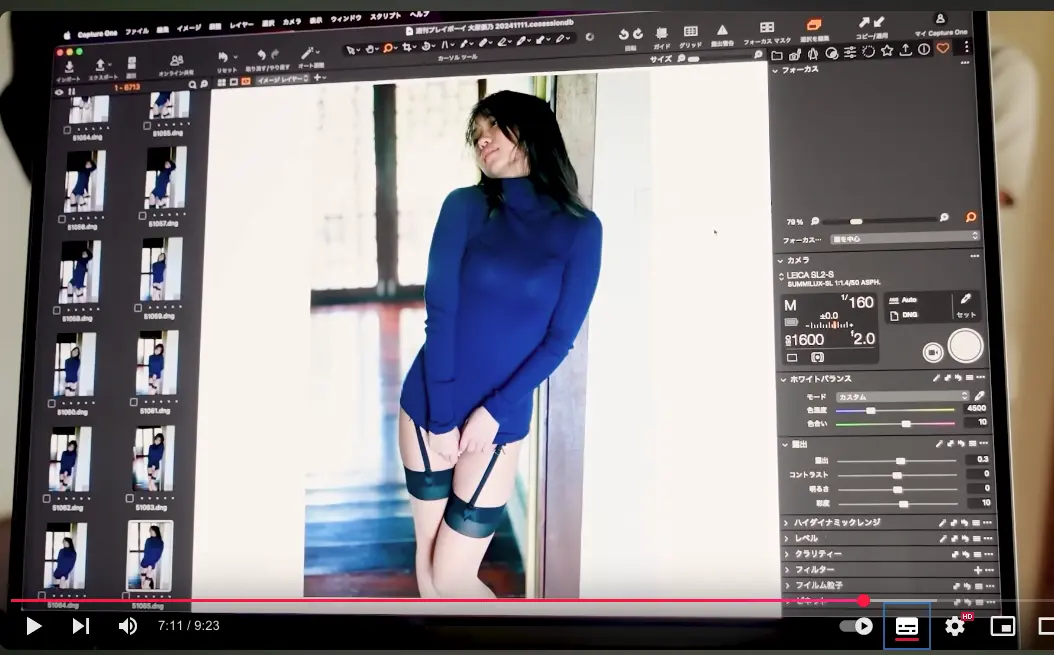Viewport: 1054px width, 655px height.
Task: Open the My Capture One account icon
Action: point(940,20)
